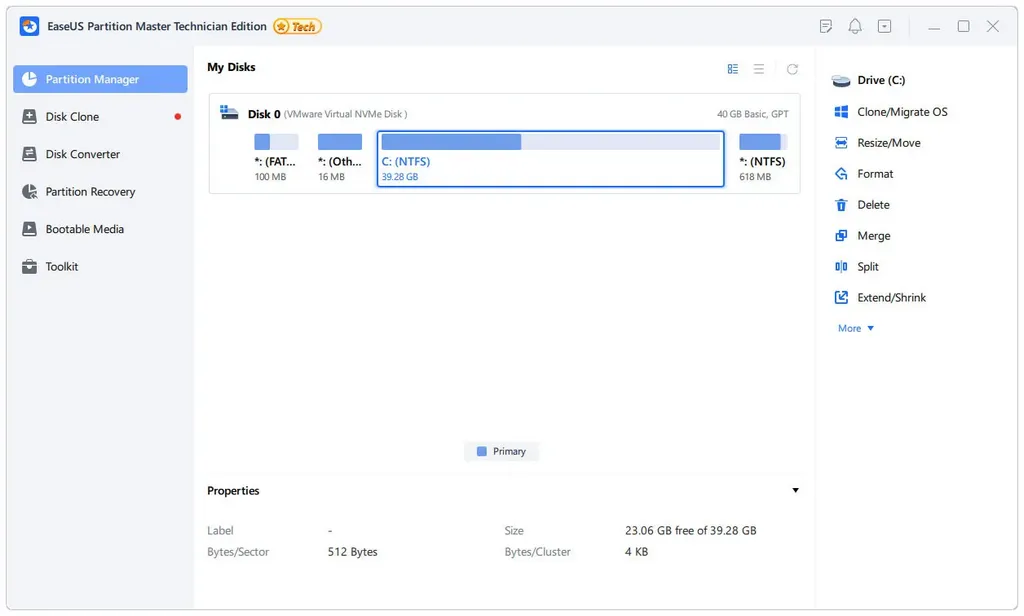Open Disk Clone in the sidebar
Screen dimensions: 1024x616
100,117
